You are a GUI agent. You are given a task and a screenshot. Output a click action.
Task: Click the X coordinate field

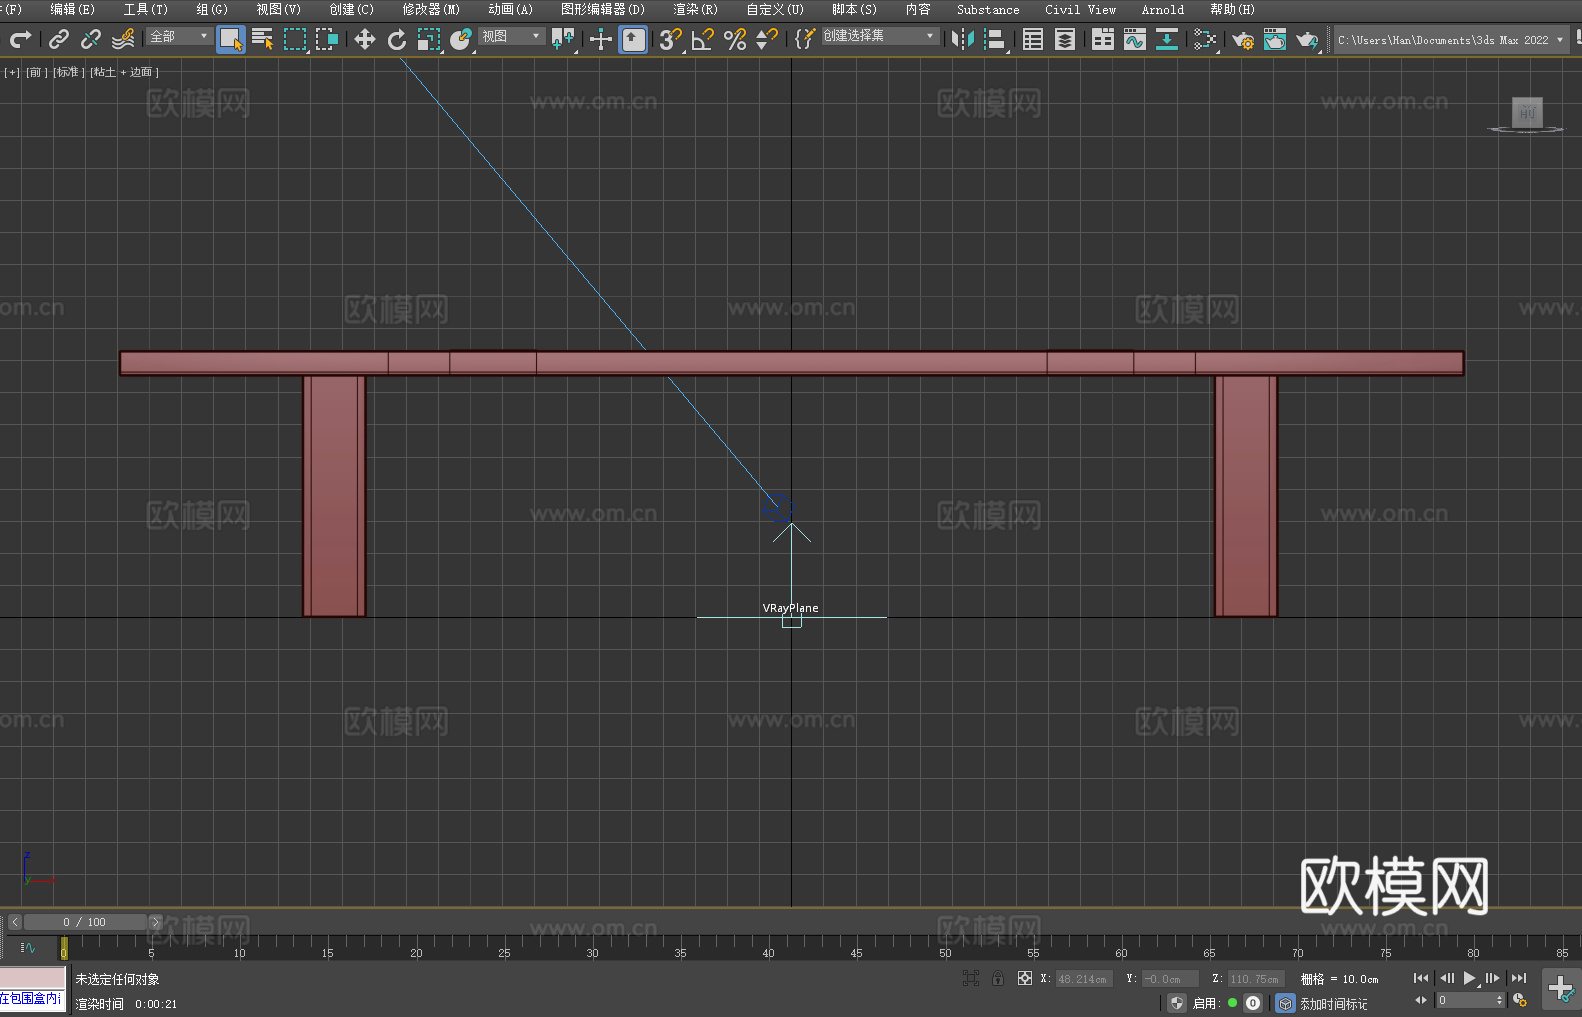[x=1083, y=979]
